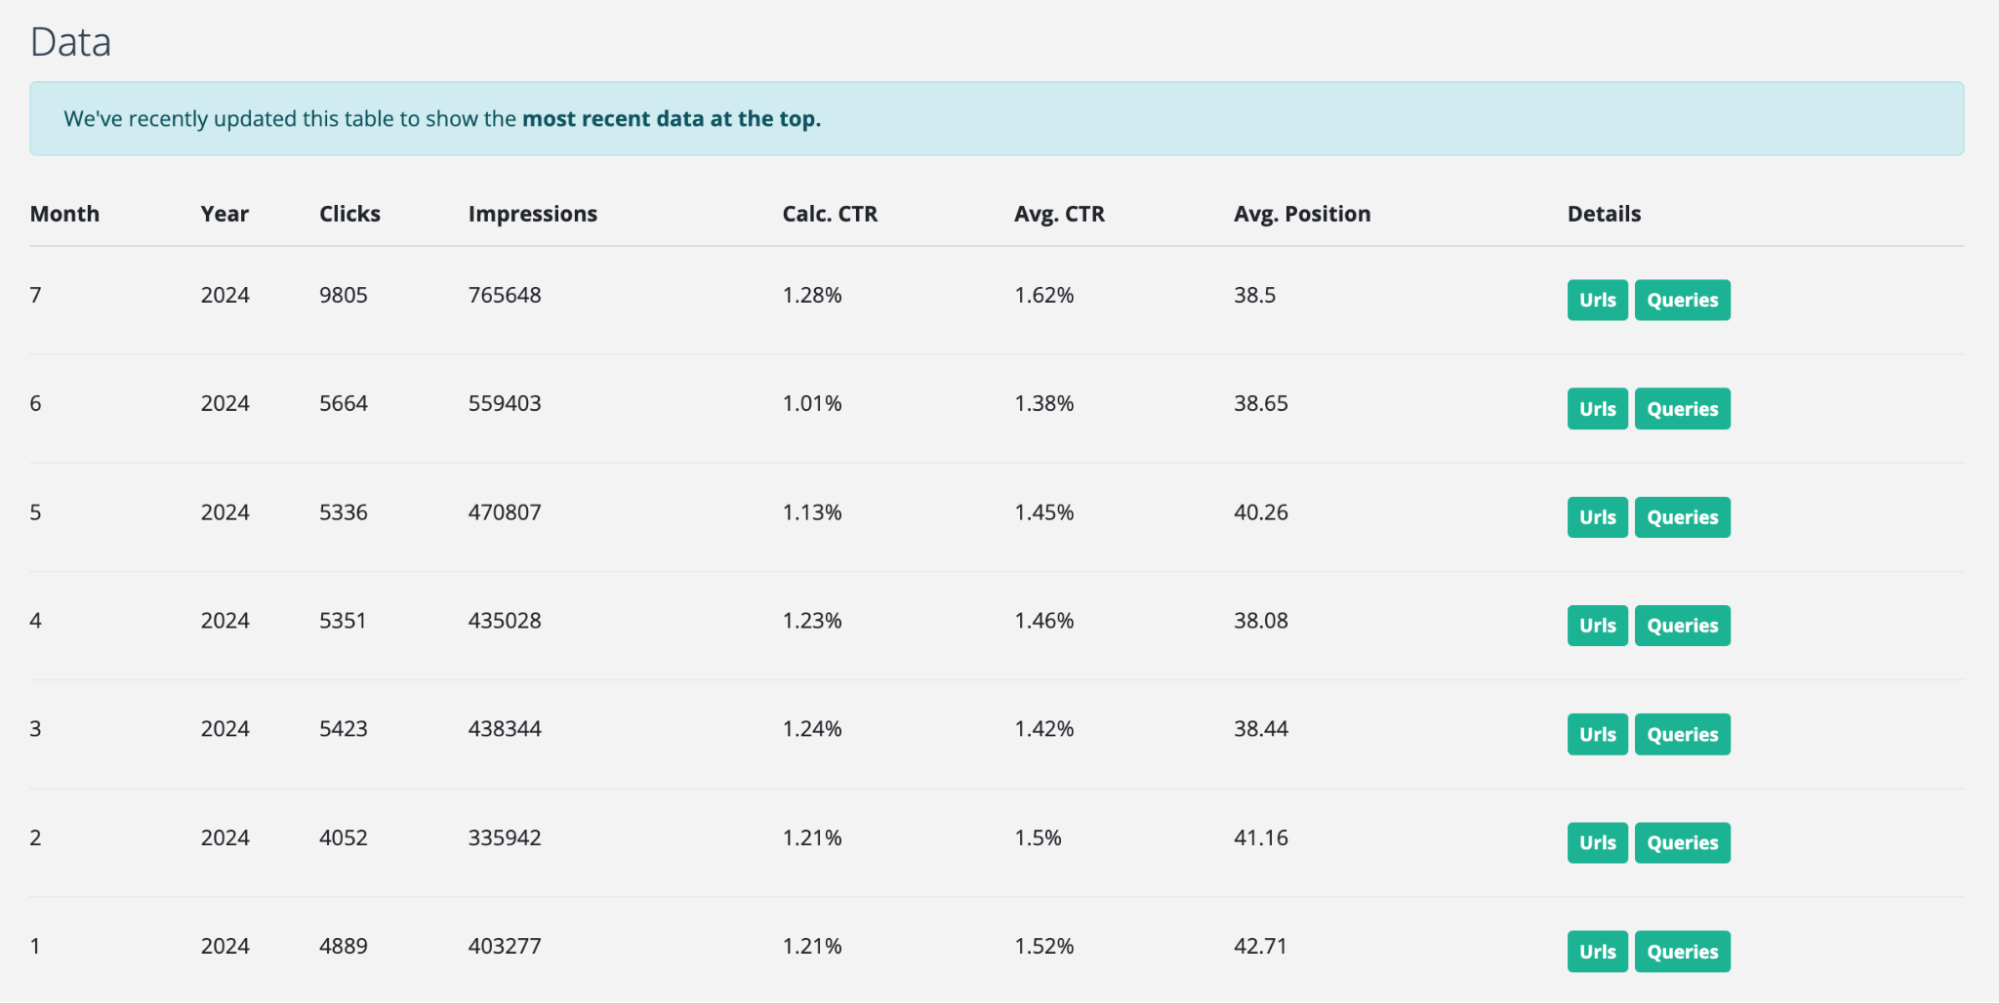The width and height of the screenshot is (1999, 1003).
Task: Click Queries button in month 5 row
Action: tap(1682, 517)
